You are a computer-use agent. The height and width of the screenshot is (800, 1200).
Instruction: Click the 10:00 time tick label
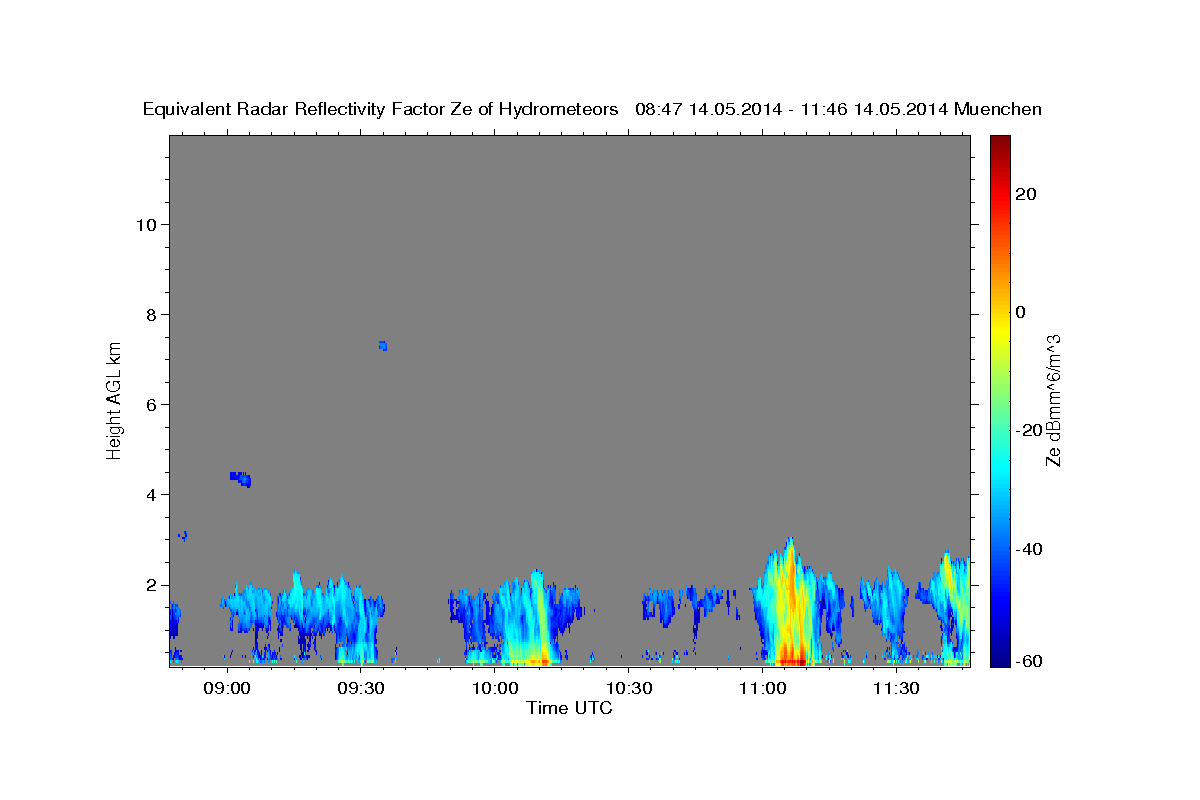pos(495,689)
